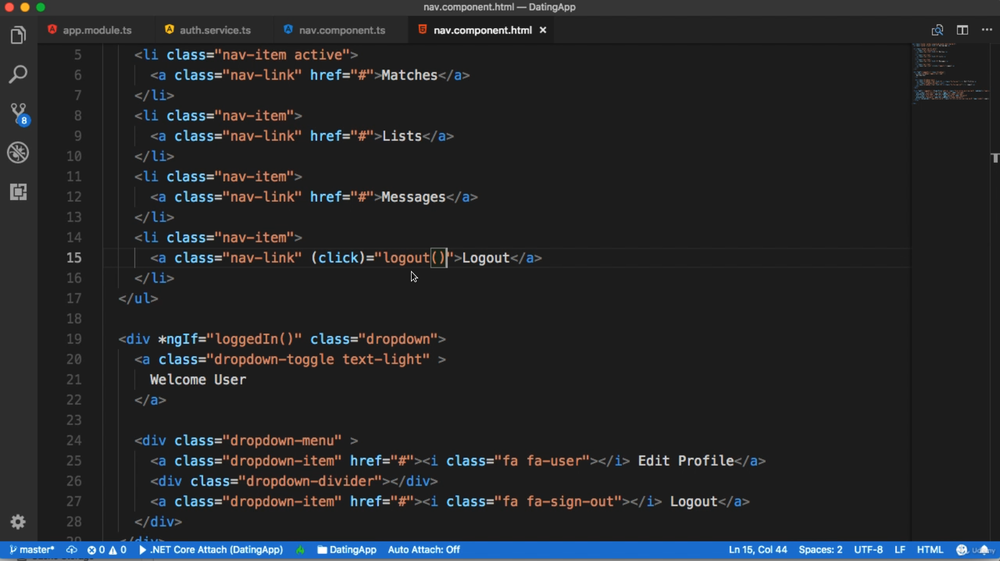Split the editor to the right
Image resolution: width=1000 pixels, height=561 pixels.
pyautogui.click(x=962, y=30)
